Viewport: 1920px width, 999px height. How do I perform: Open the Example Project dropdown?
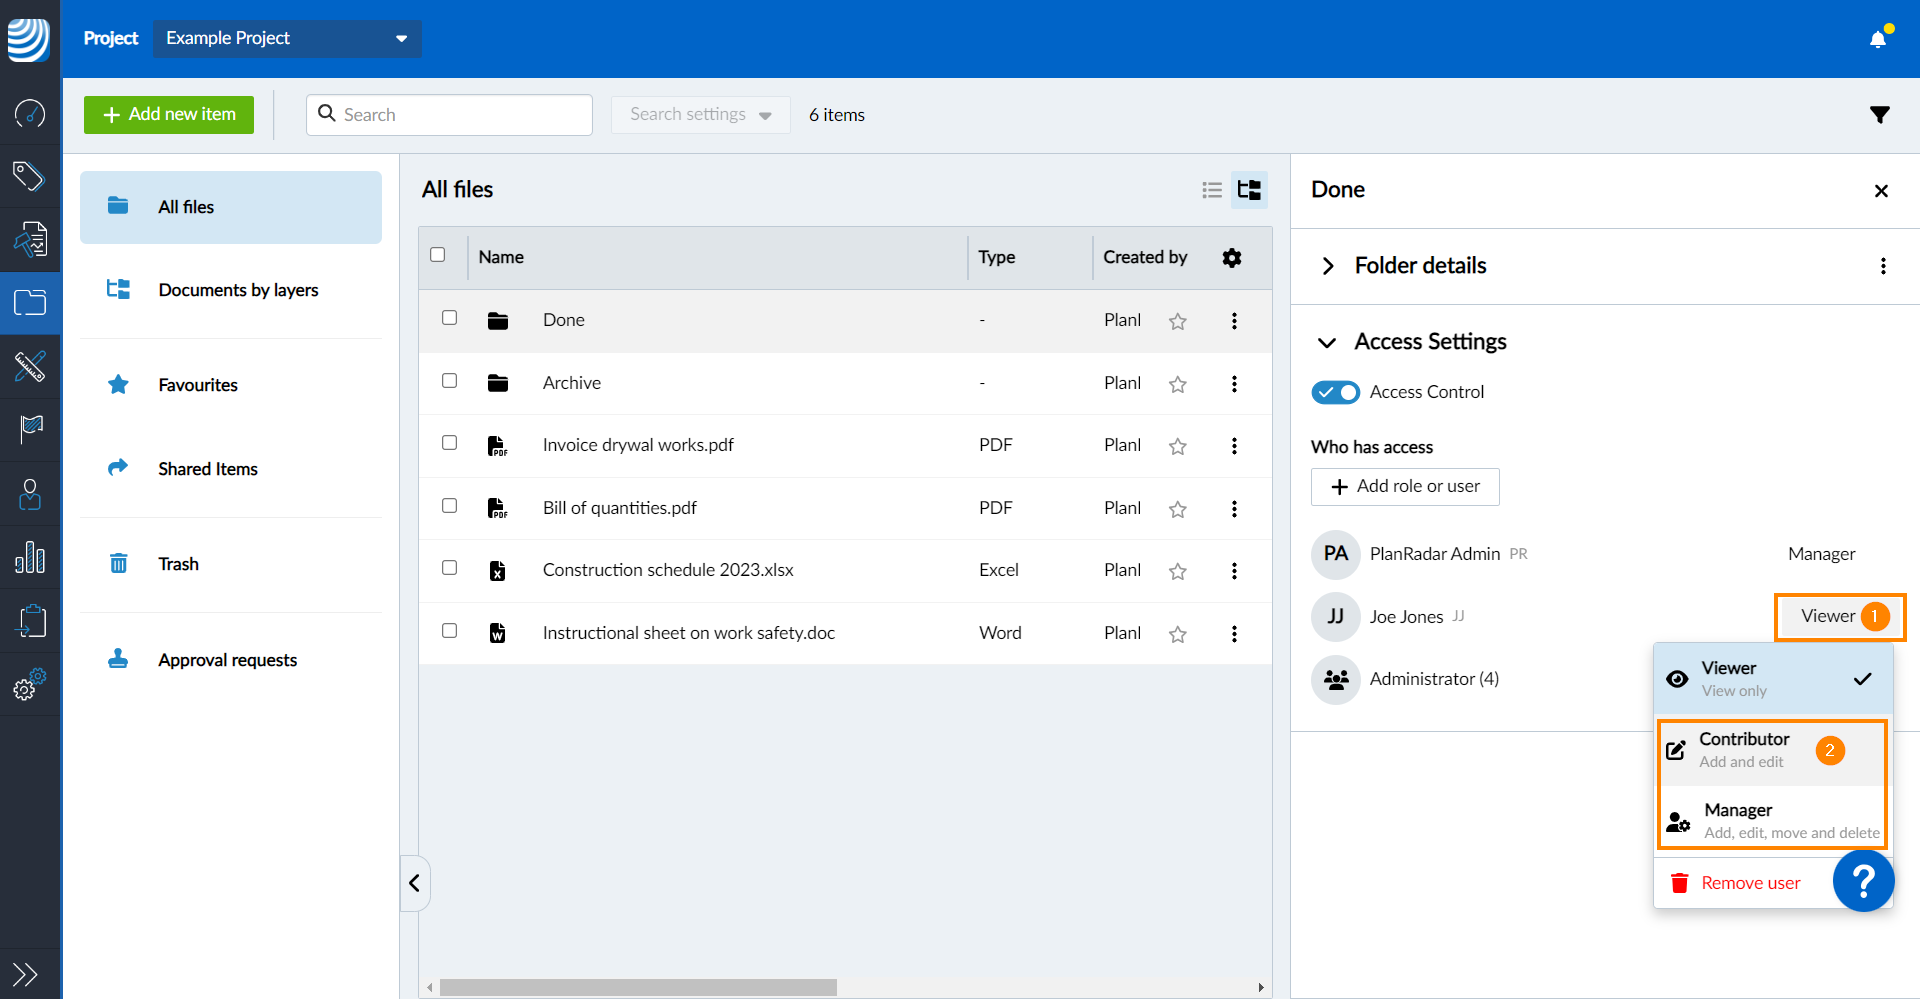tap(287, 38)
